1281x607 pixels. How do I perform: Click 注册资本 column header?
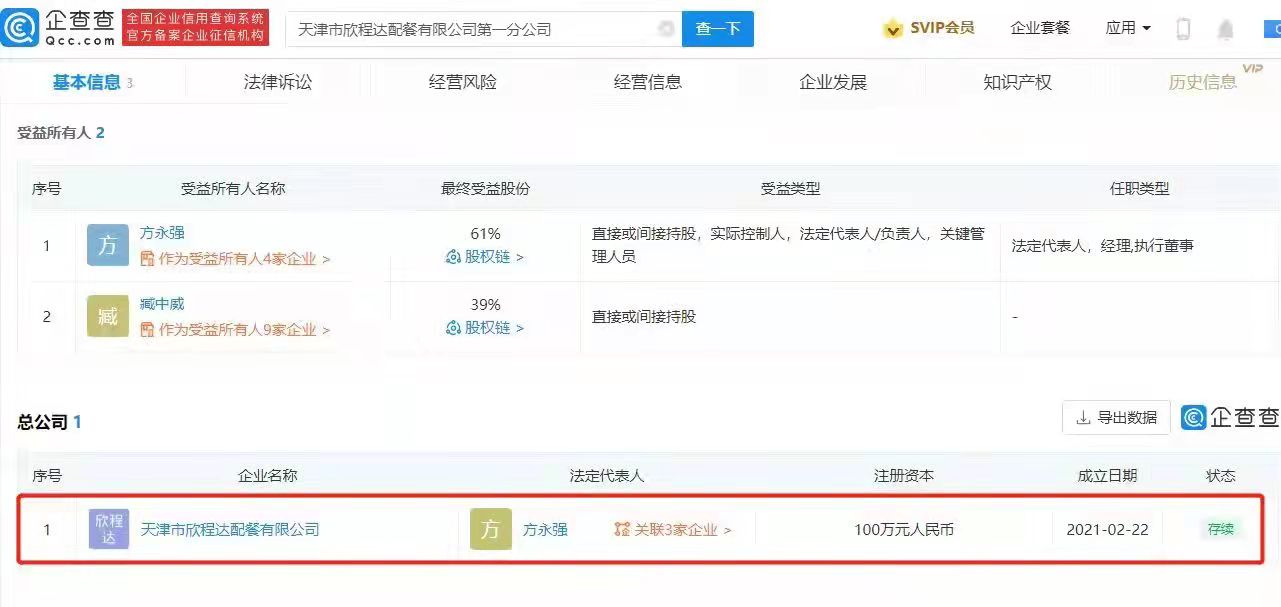click(904, 476)
